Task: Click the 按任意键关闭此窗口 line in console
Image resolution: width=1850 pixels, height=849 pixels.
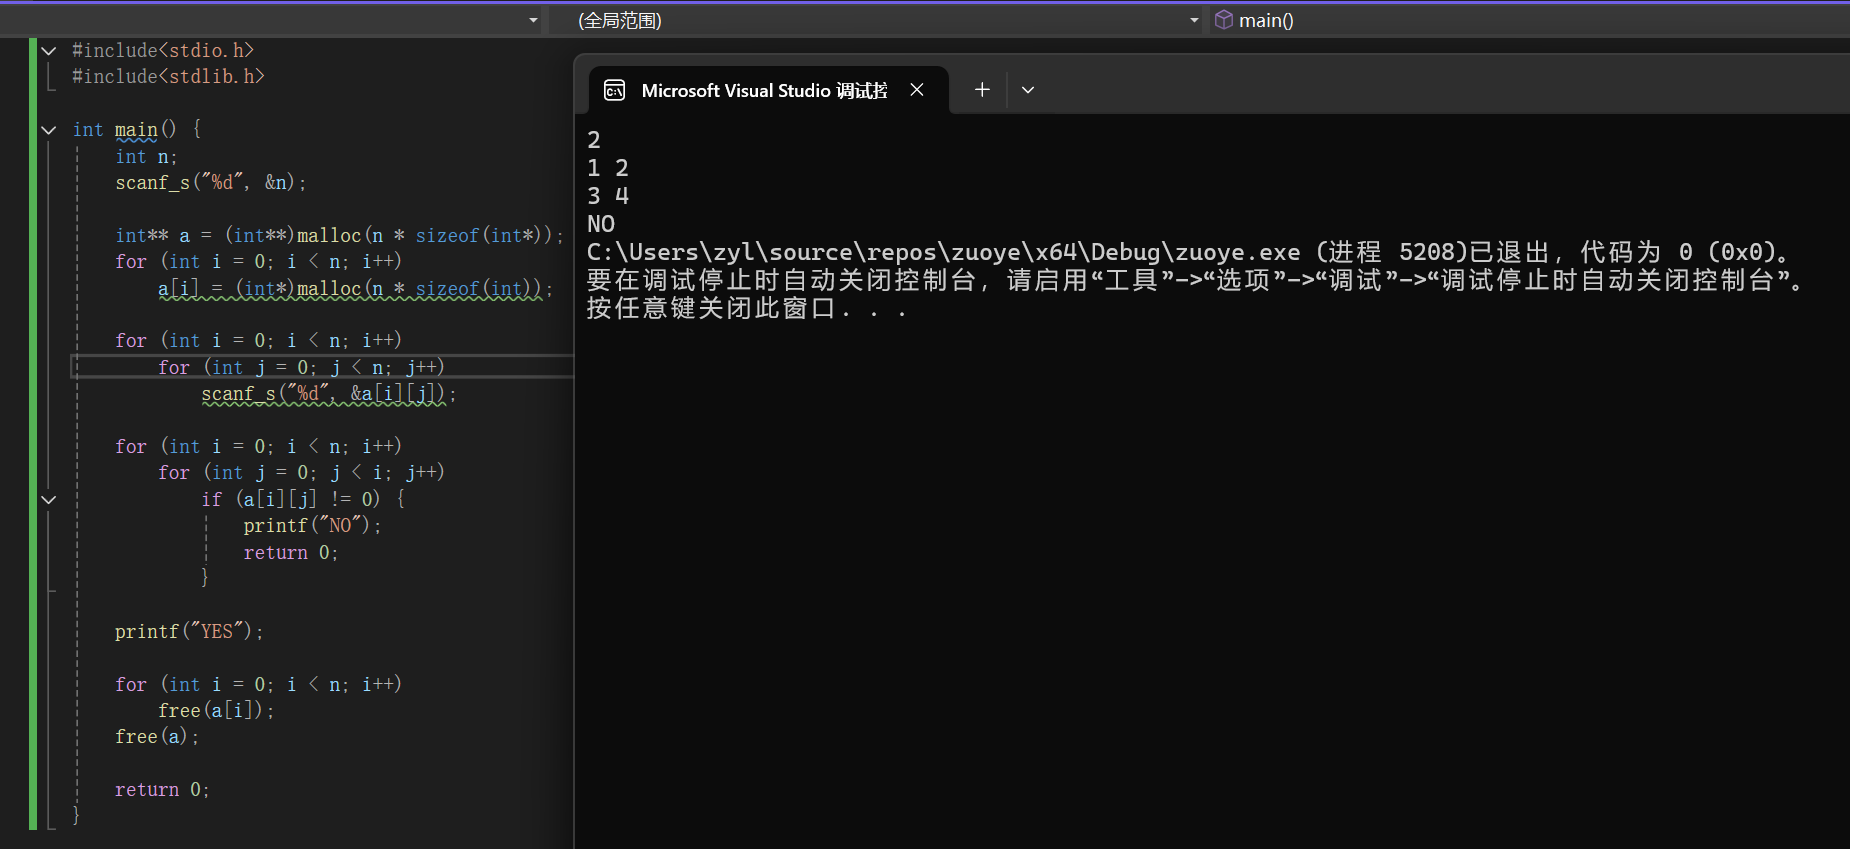Action: click(747, 308)
